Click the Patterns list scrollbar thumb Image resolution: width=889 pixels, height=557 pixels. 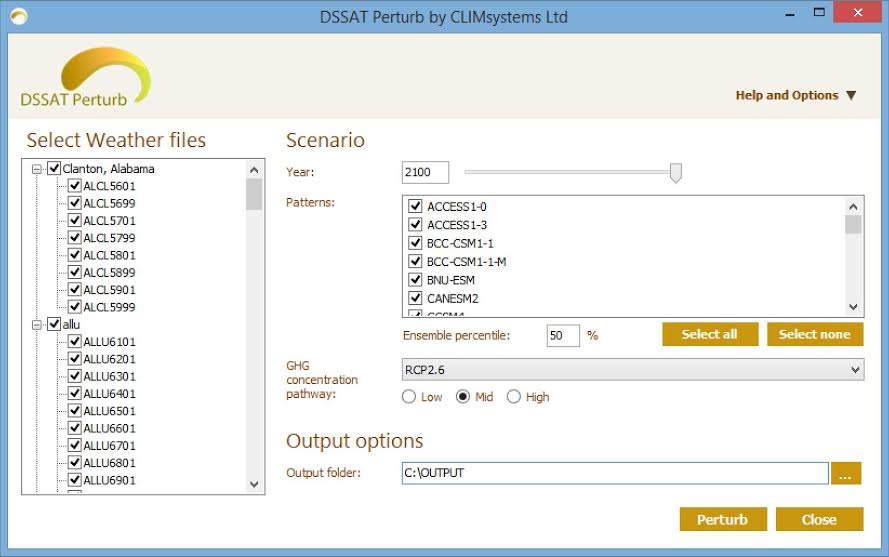pos(853,225)
